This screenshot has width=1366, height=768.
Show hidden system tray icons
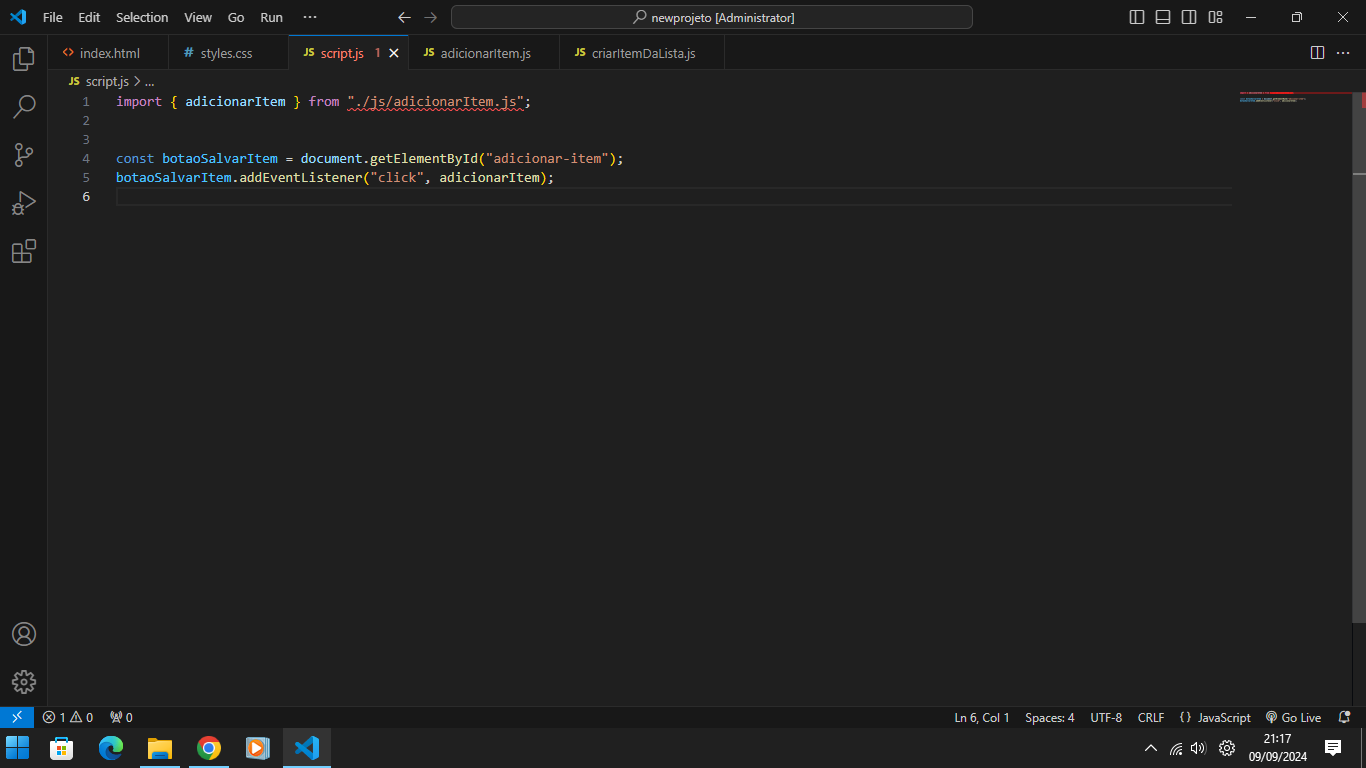click(1150, 748)
